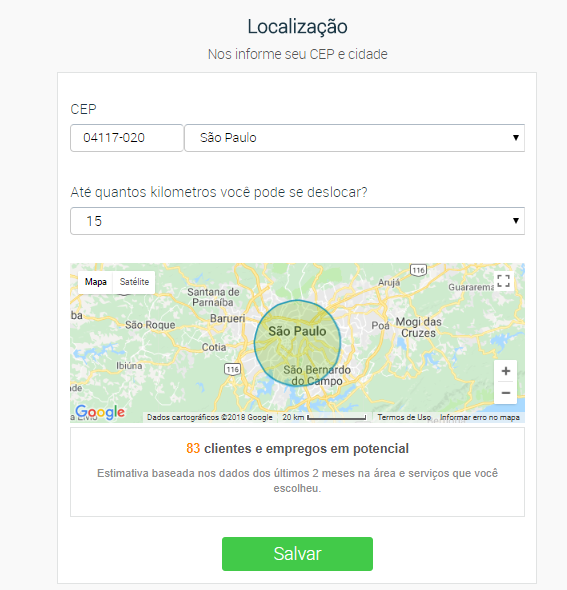
Task: Click the city dropdown arrow
Action: (x=516, y=138)
